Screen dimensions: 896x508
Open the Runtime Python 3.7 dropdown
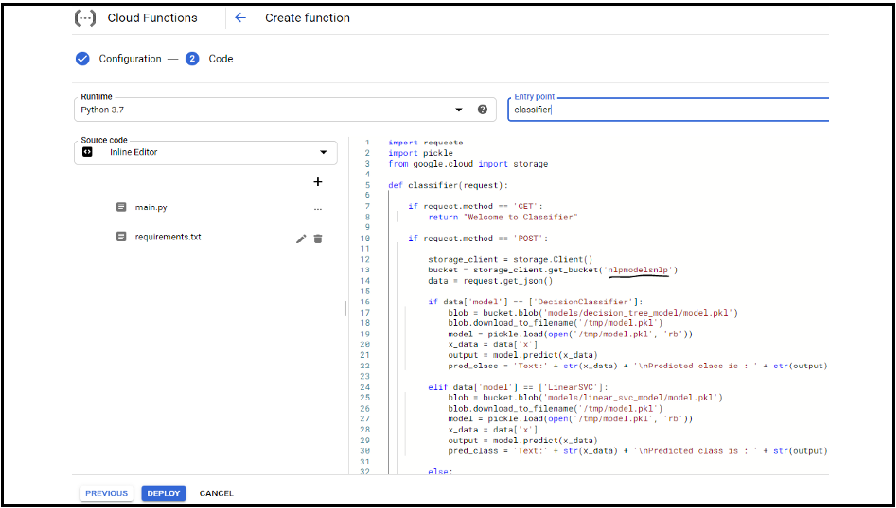pos(285,110)
